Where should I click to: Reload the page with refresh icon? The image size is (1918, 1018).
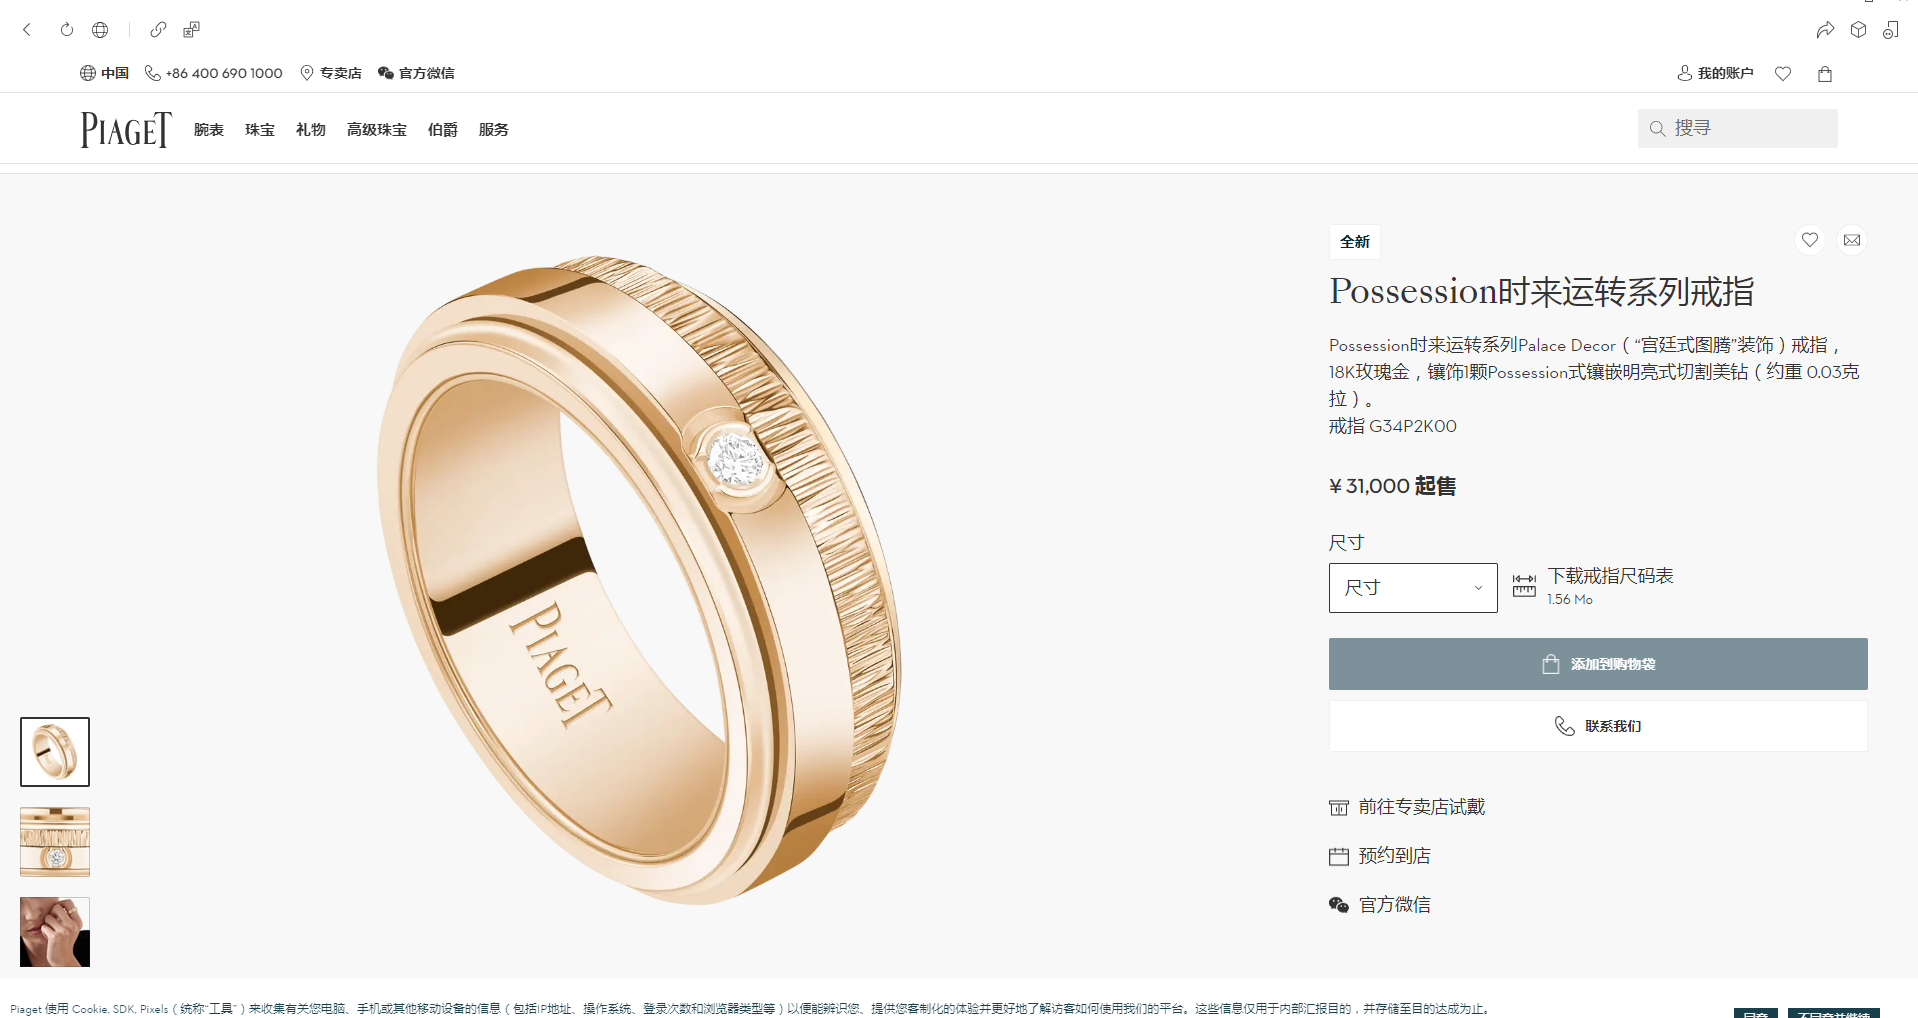pyautogui.click(x=67, y=30)
